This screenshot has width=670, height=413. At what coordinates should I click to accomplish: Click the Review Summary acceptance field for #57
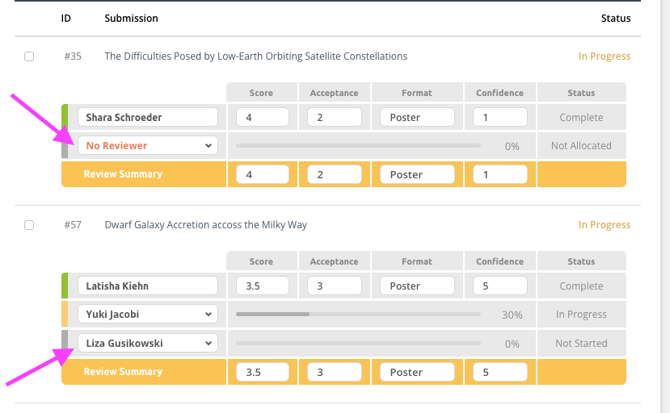333,372
